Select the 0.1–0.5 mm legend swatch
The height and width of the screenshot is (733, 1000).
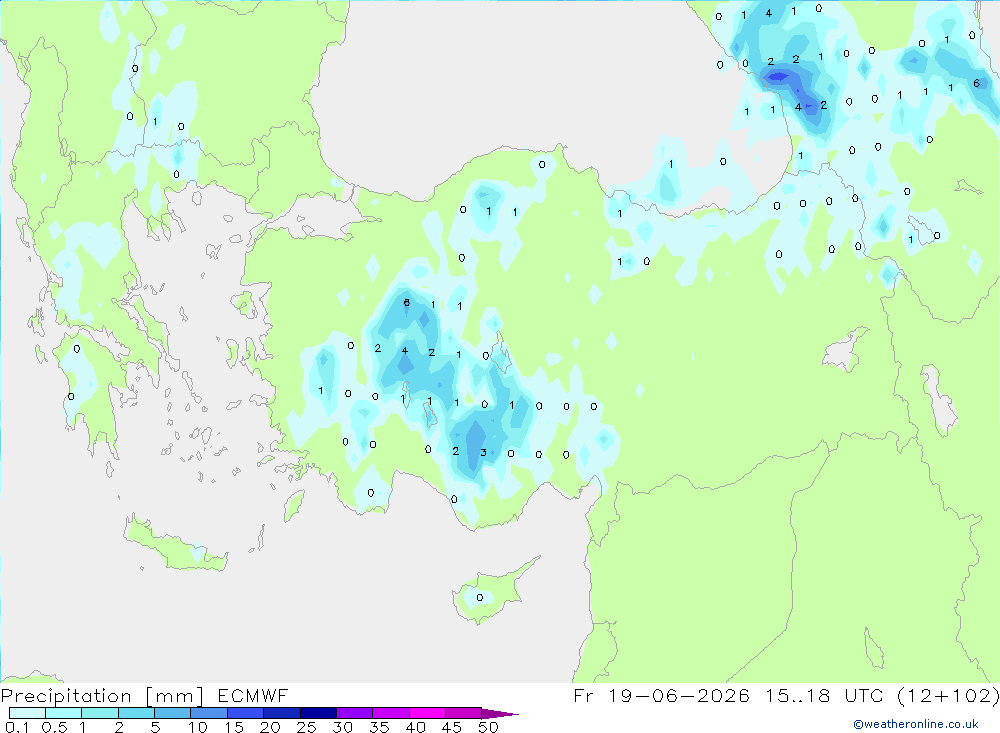[x=27, y=713]
